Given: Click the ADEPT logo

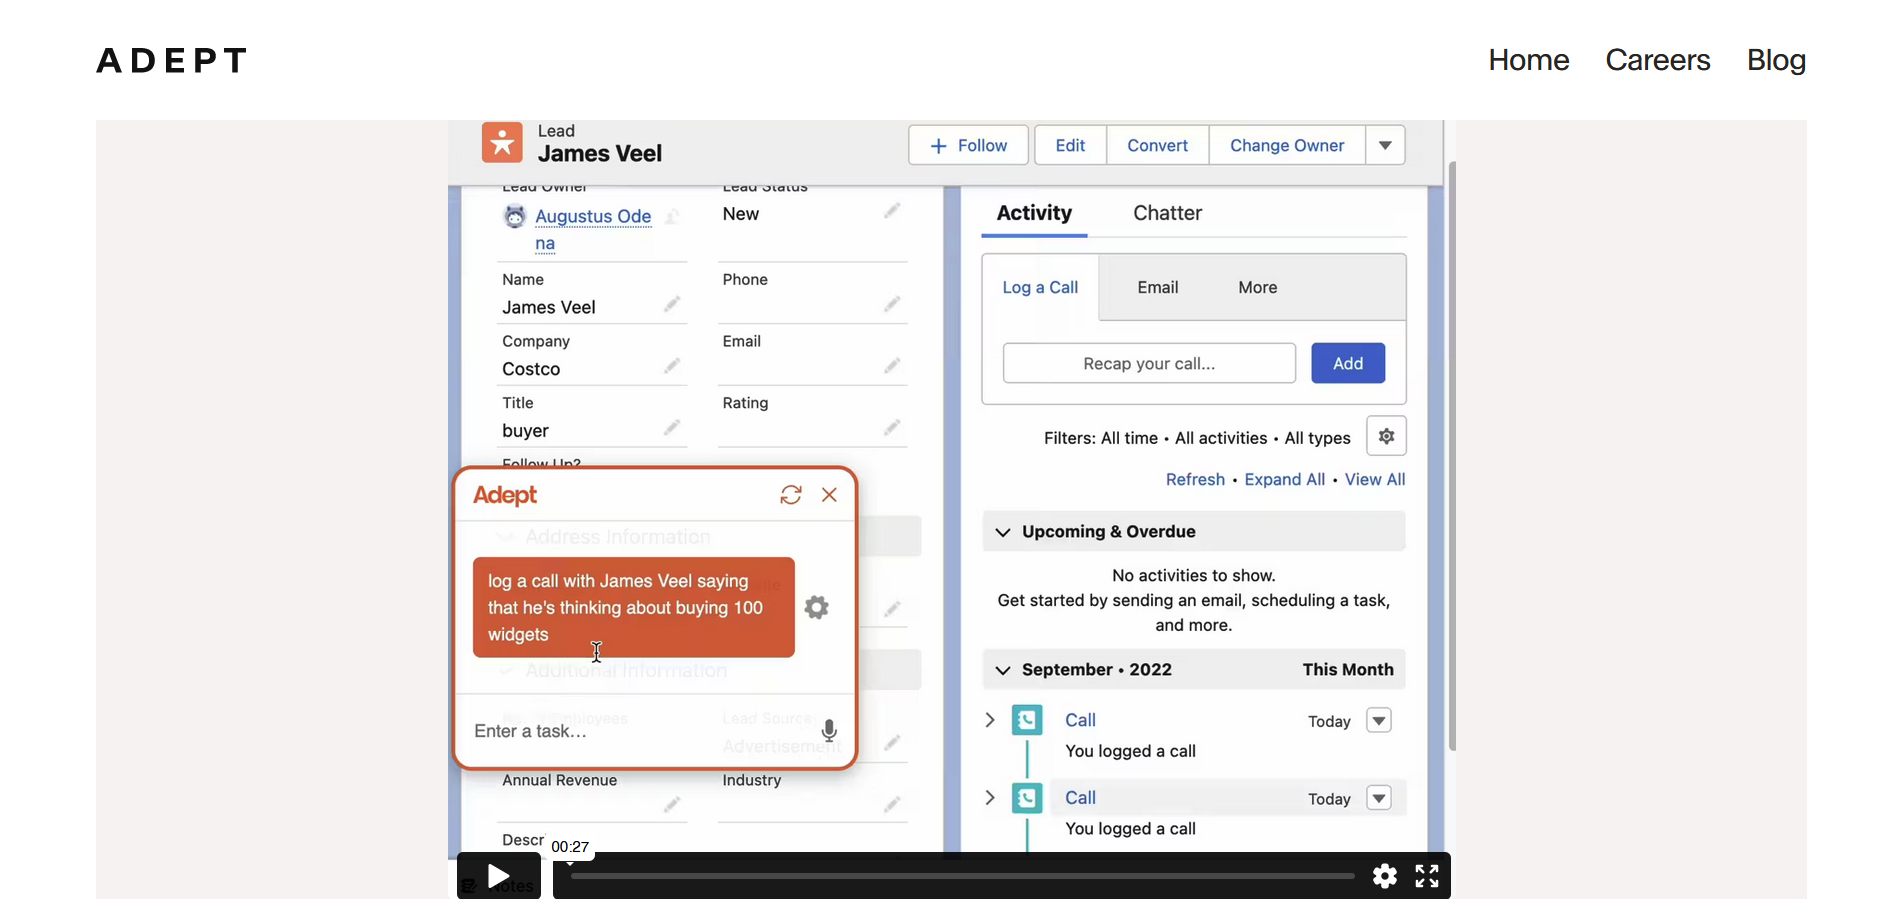Looking at the screenshot, I should click(x=171, y=61).
